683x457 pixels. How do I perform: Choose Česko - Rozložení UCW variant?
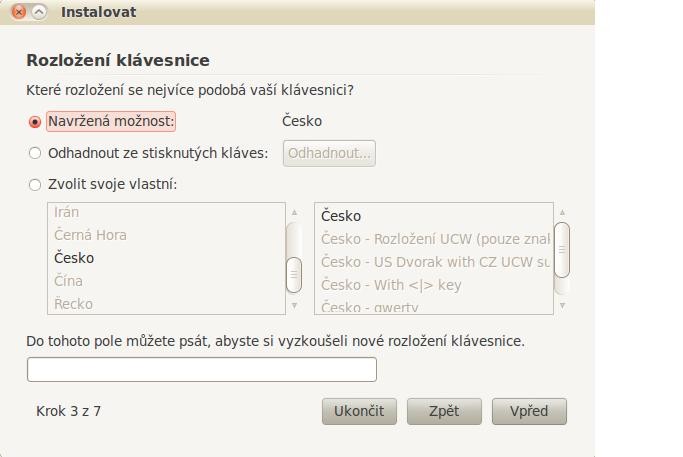pyautogui.click(x=434, y=239)
